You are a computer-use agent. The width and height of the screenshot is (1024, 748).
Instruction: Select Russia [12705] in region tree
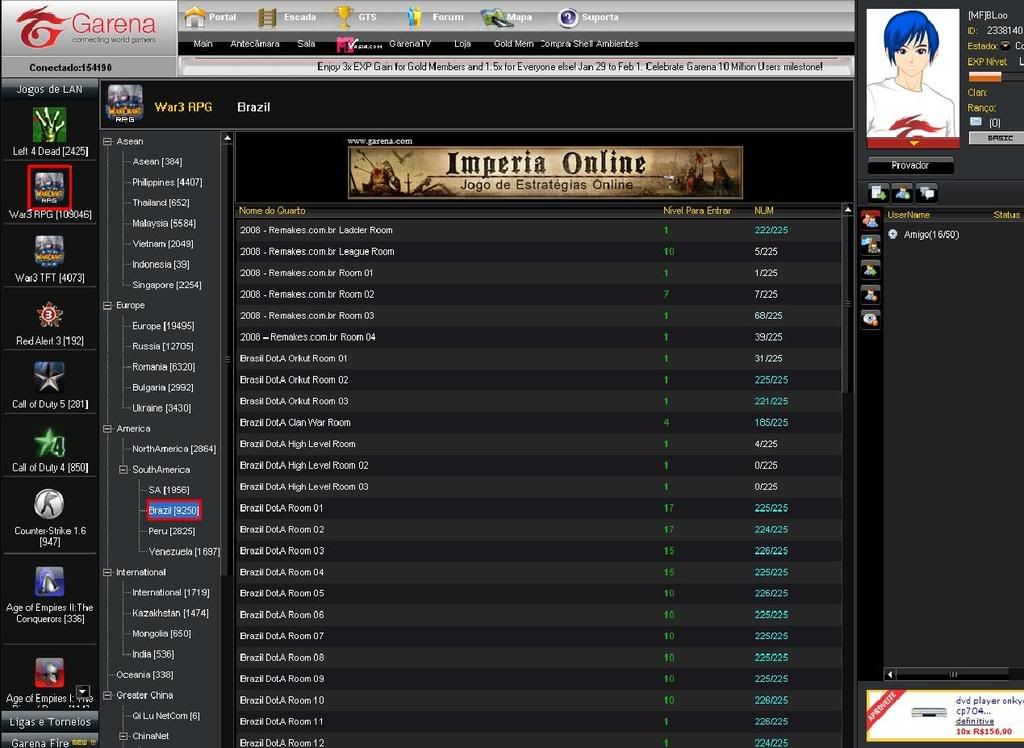(162, 346)
